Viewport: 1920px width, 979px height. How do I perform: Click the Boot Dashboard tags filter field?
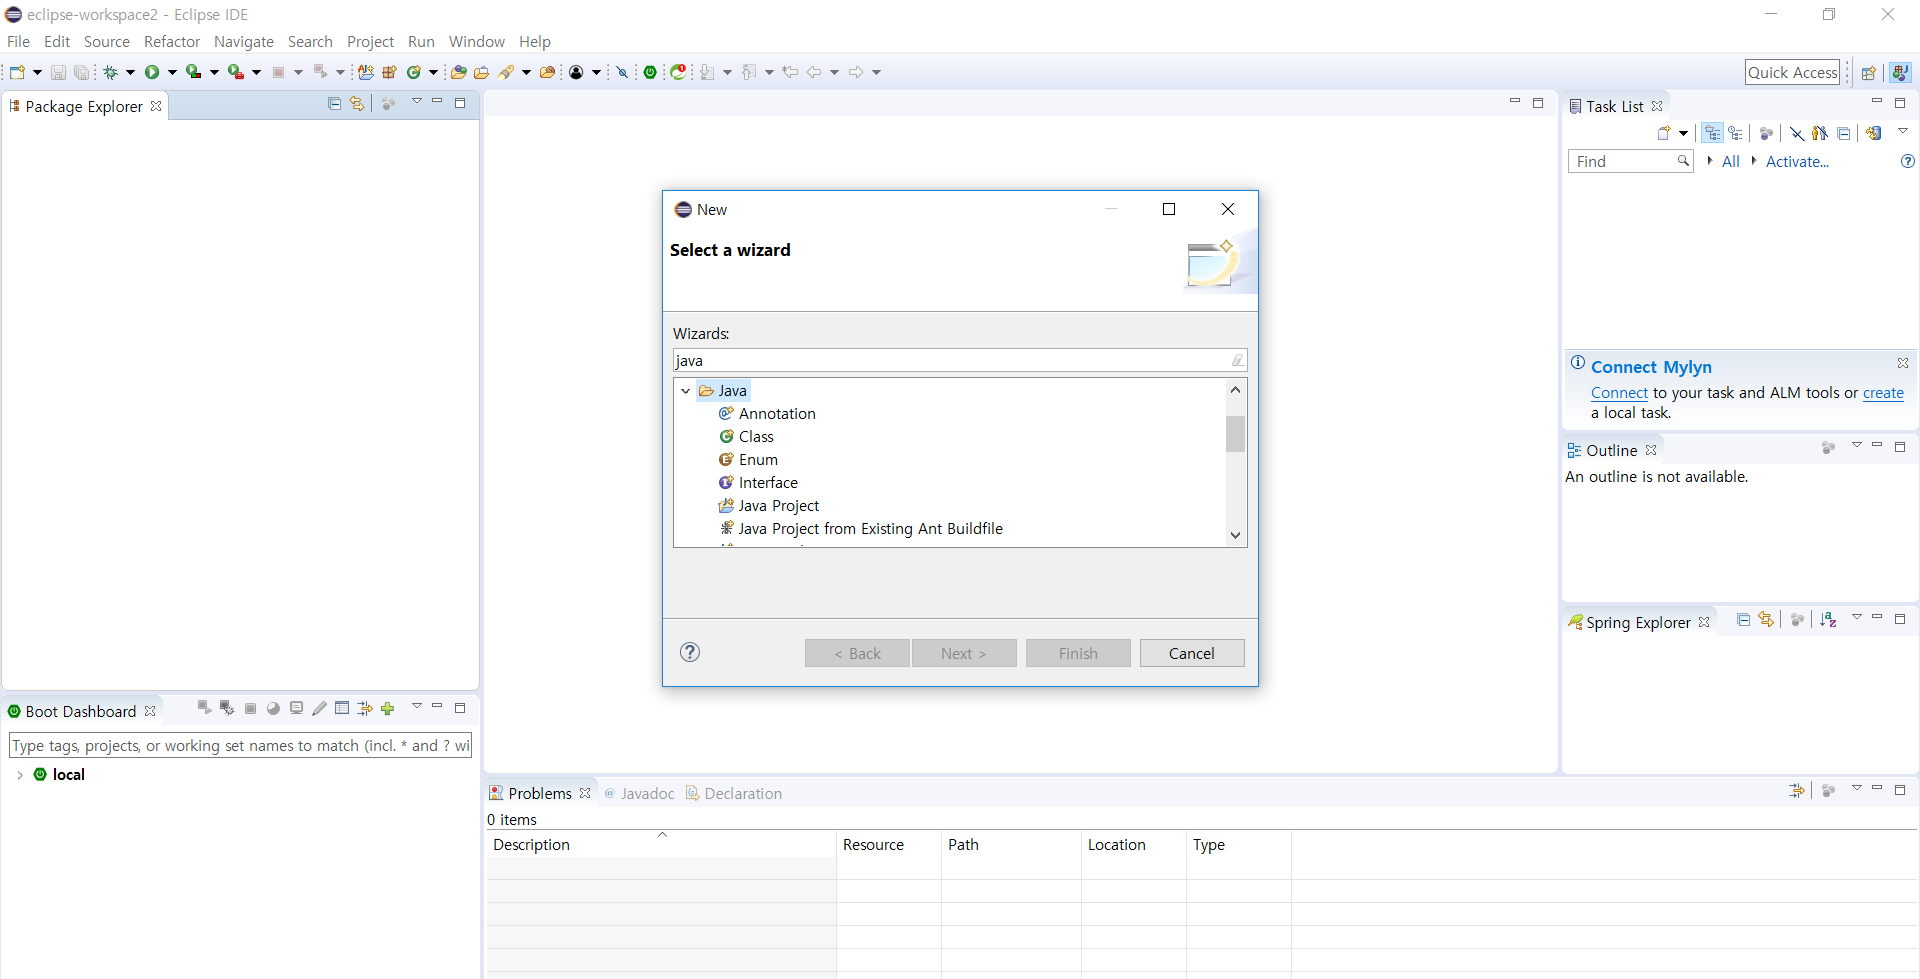240,746
